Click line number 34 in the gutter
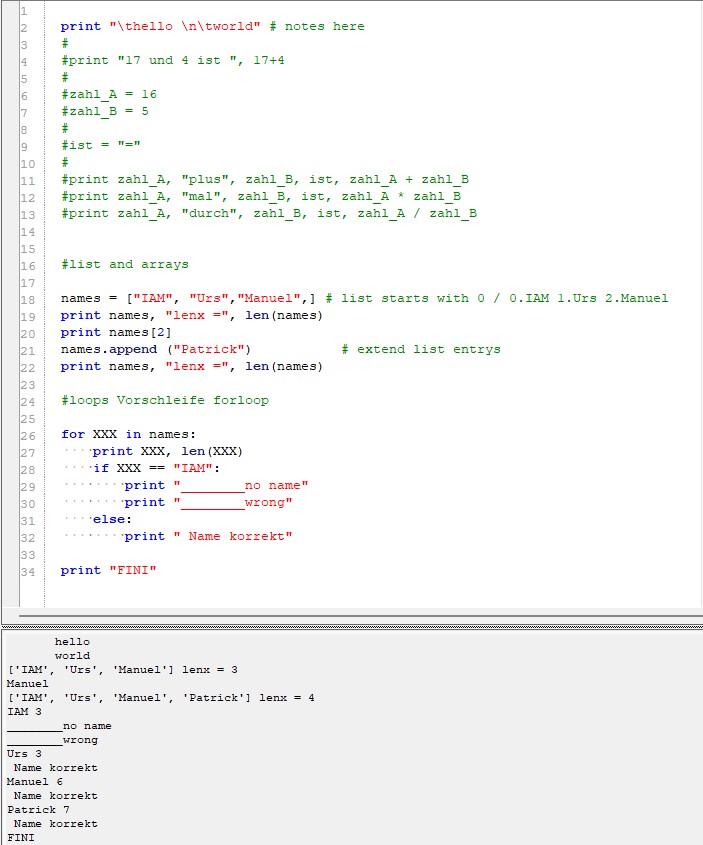 point(27,572)
